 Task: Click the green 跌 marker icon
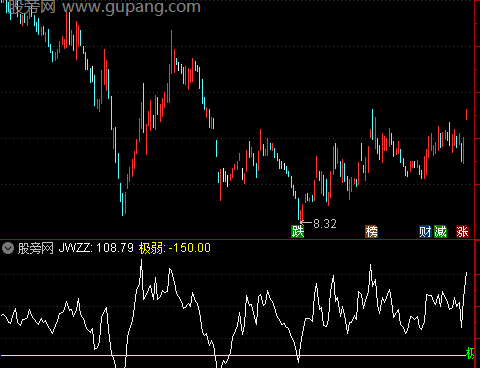tap(298, 231)
